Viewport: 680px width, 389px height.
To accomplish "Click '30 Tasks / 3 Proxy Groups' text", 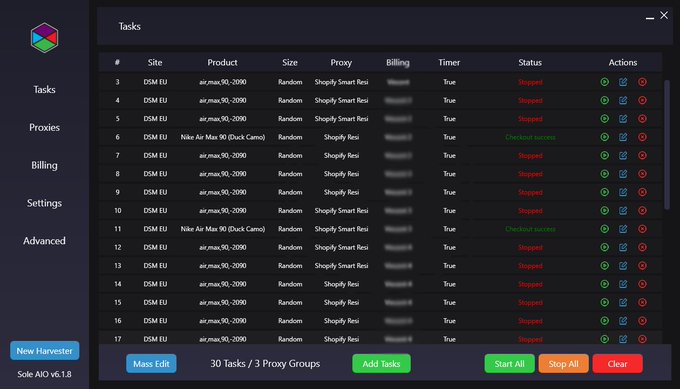I will click(x=265, y=363).
